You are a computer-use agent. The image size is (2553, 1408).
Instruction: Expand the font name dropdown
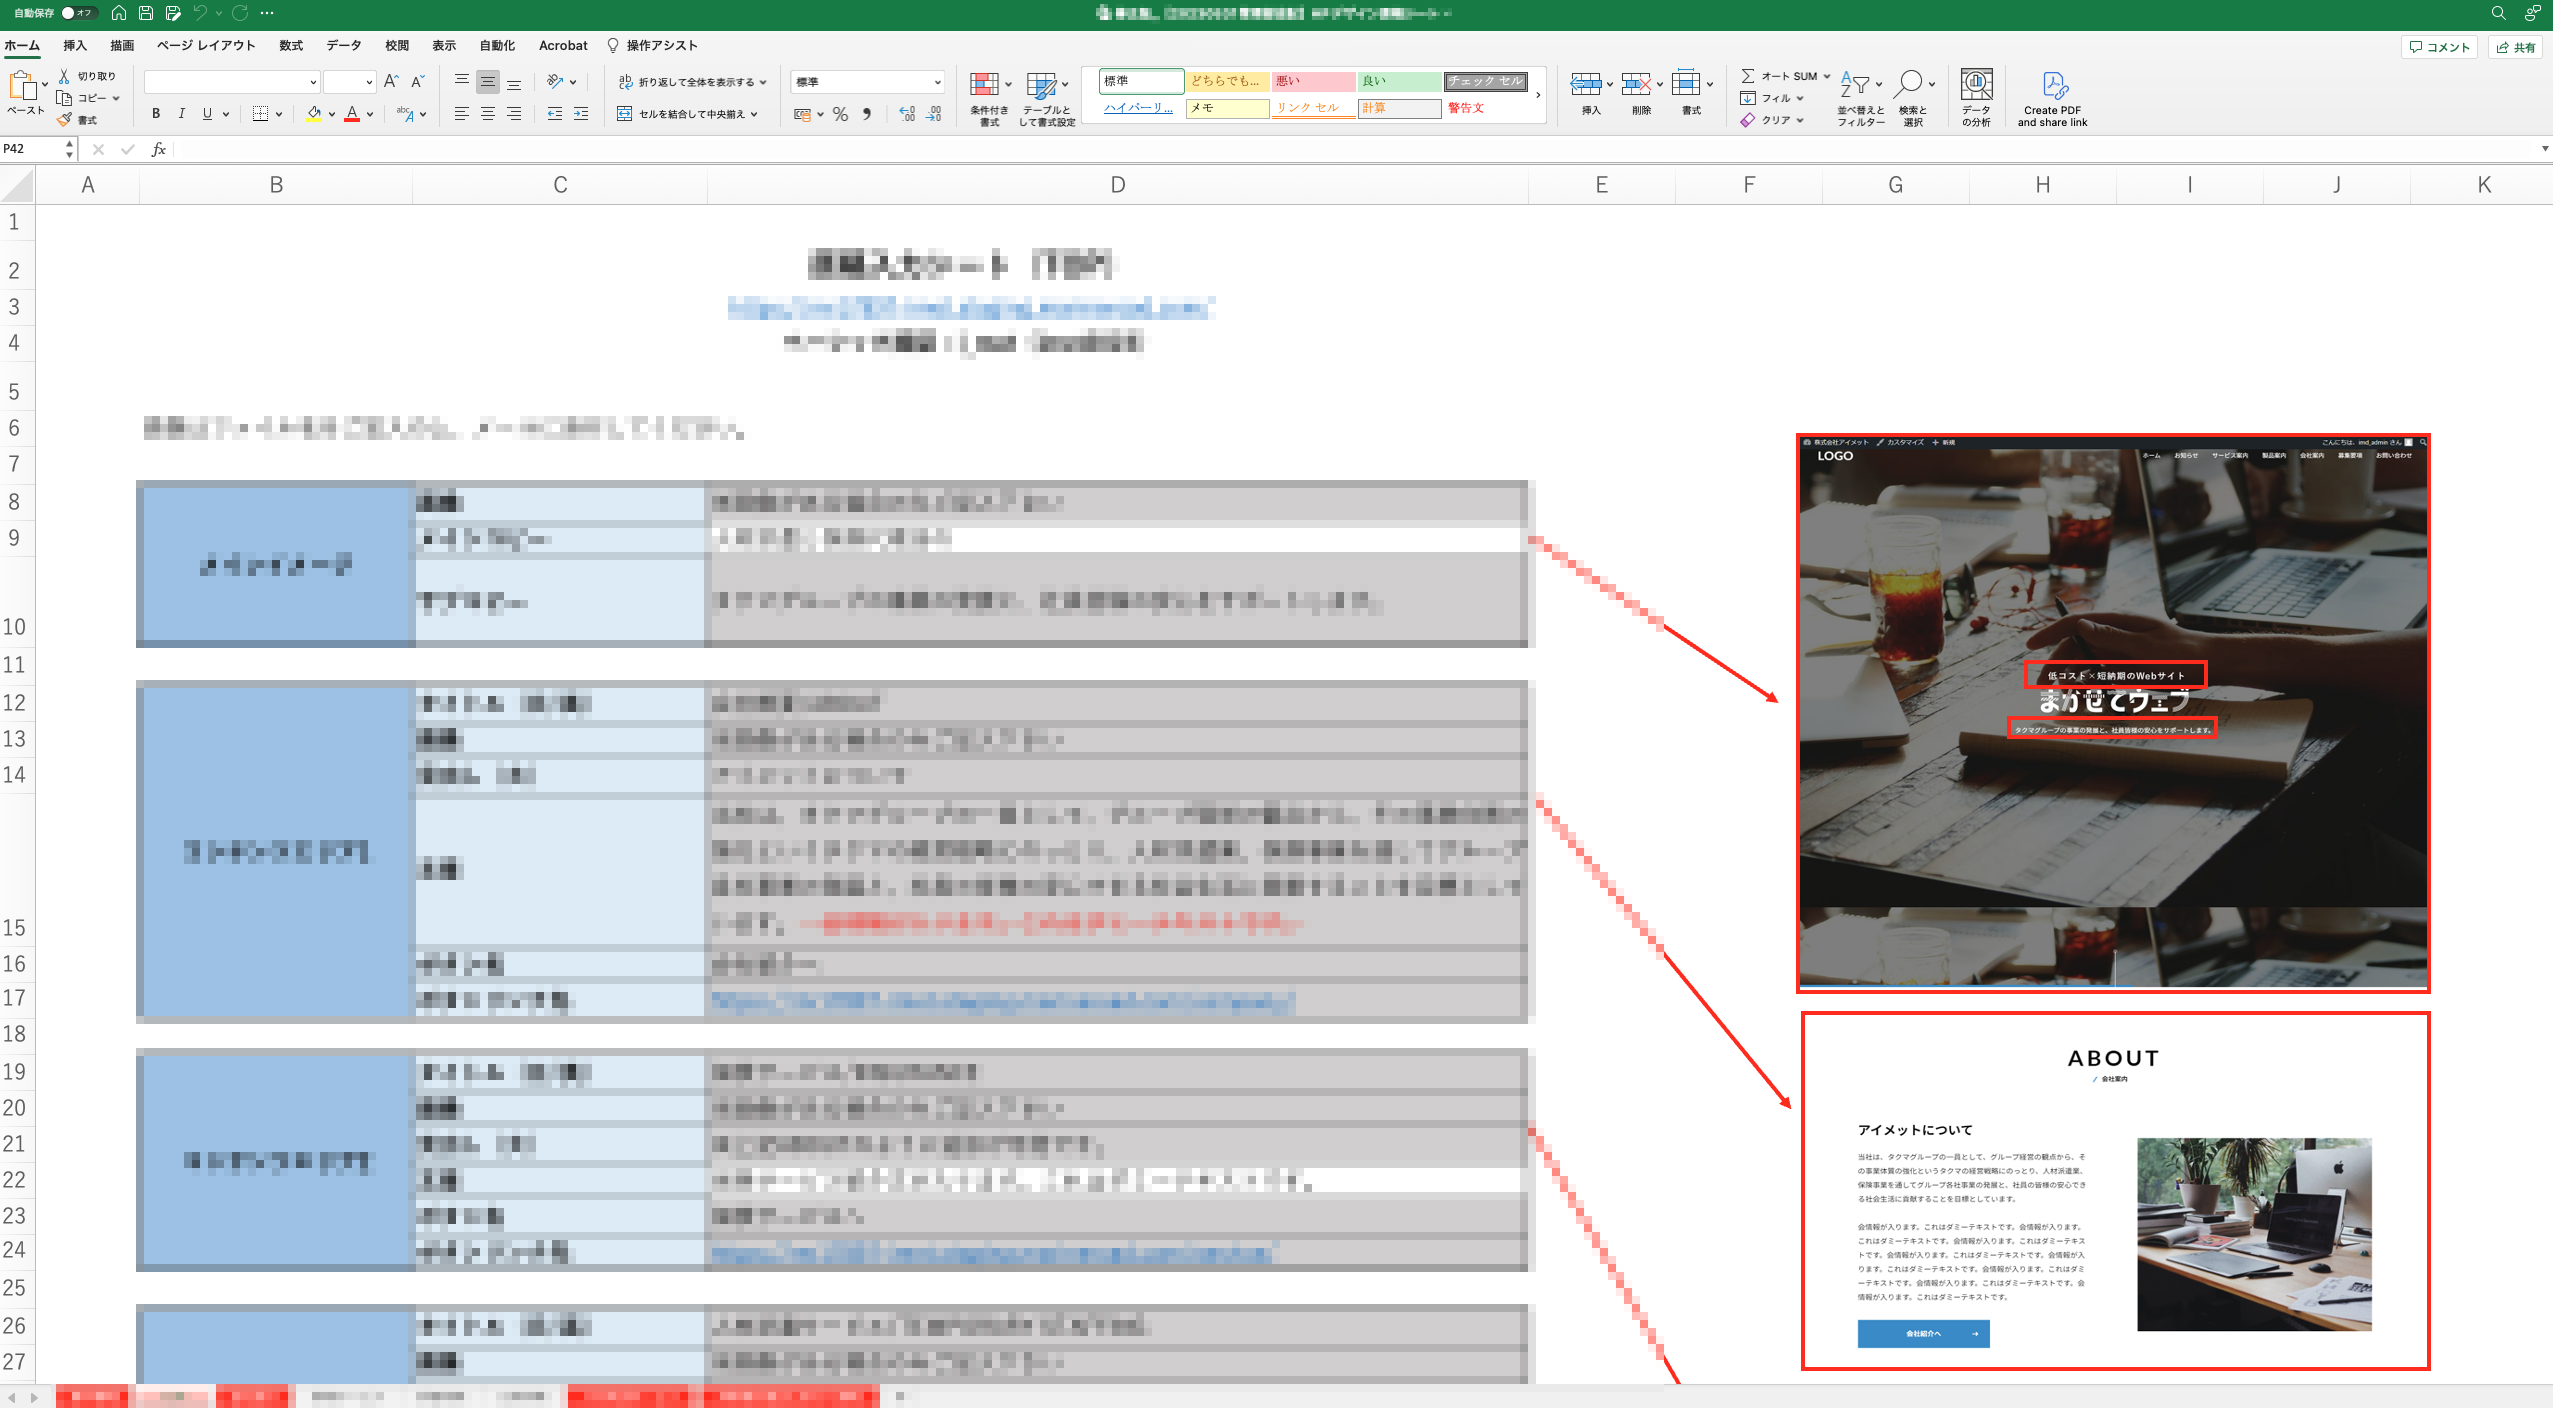click(313, 82)
